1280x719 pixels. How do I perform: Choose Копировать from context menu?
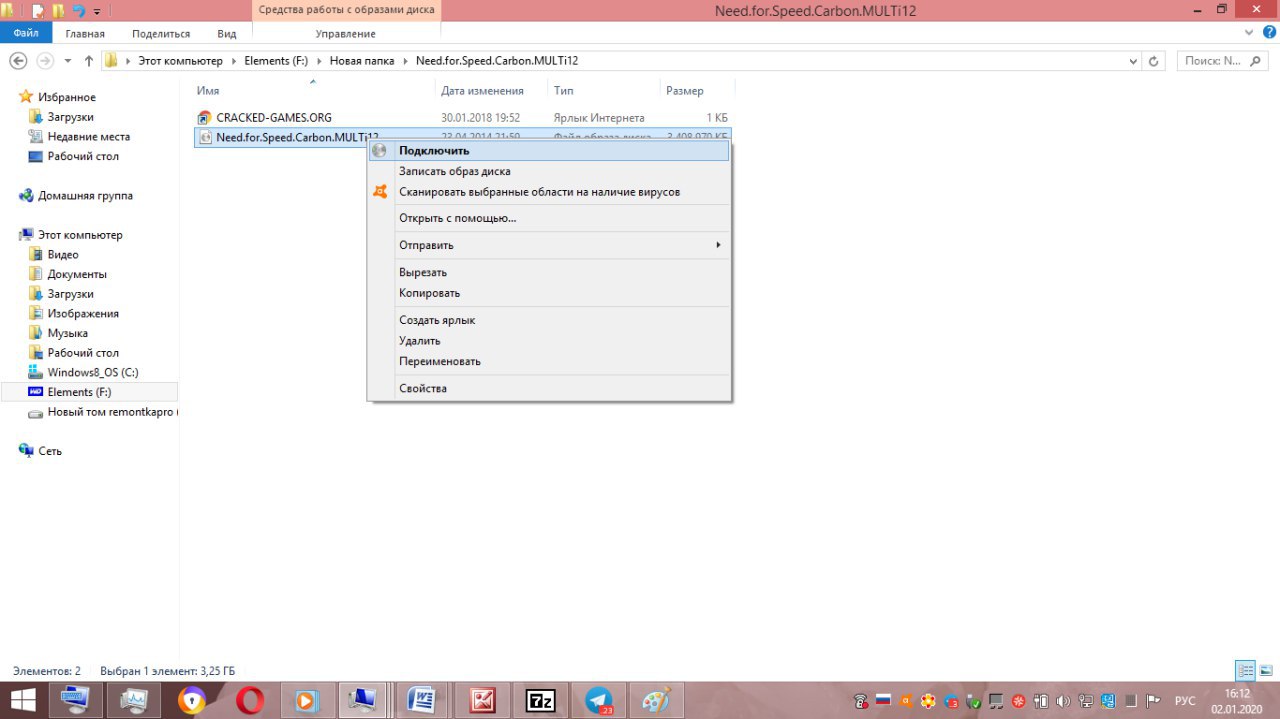click(549, 293)
